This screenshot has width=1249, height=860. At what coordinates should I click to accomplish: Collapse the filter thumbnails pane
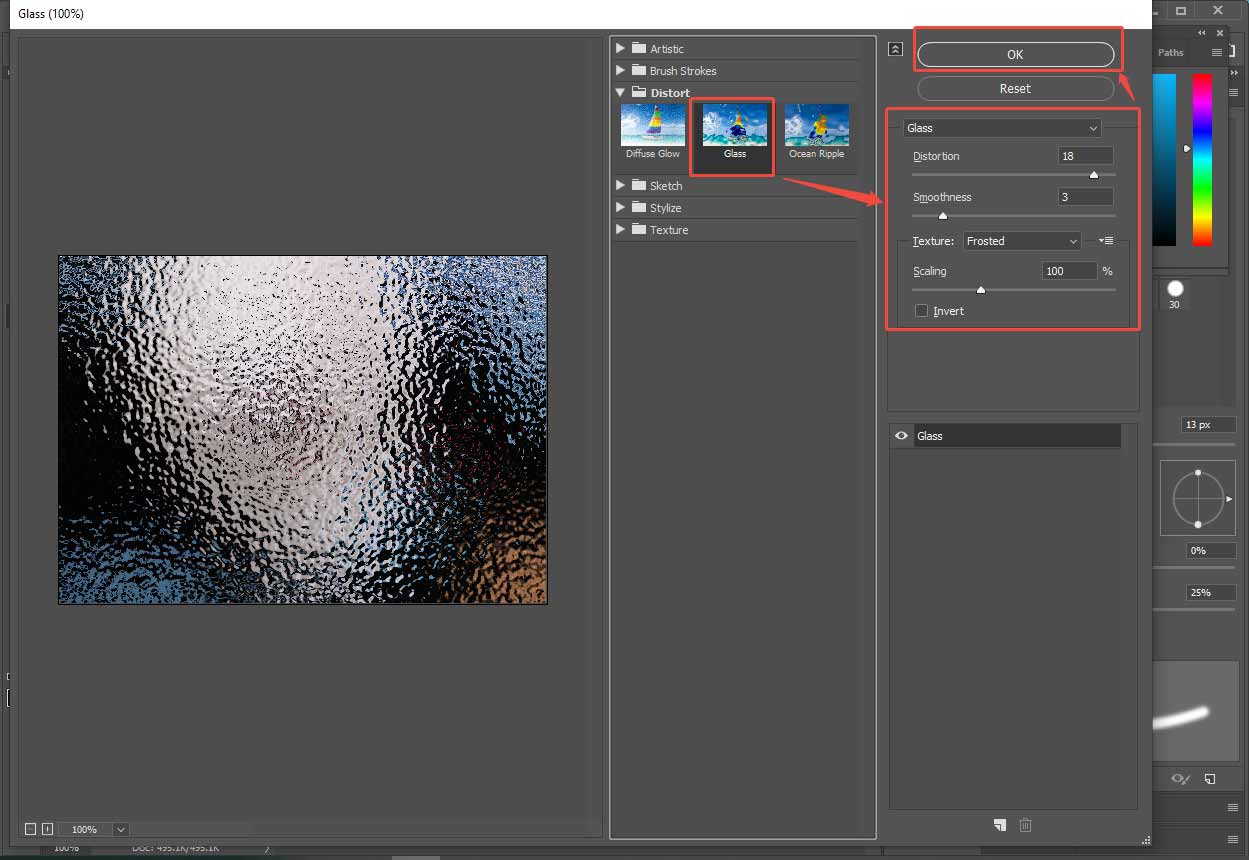coord(894,48)
